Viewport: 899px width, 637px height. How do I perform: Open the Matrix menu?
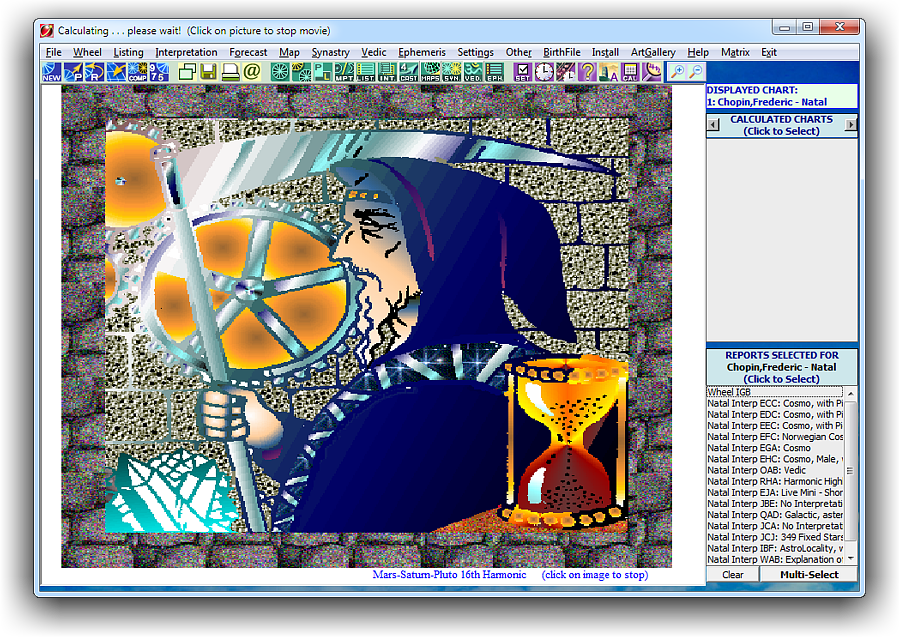point(735,52)
